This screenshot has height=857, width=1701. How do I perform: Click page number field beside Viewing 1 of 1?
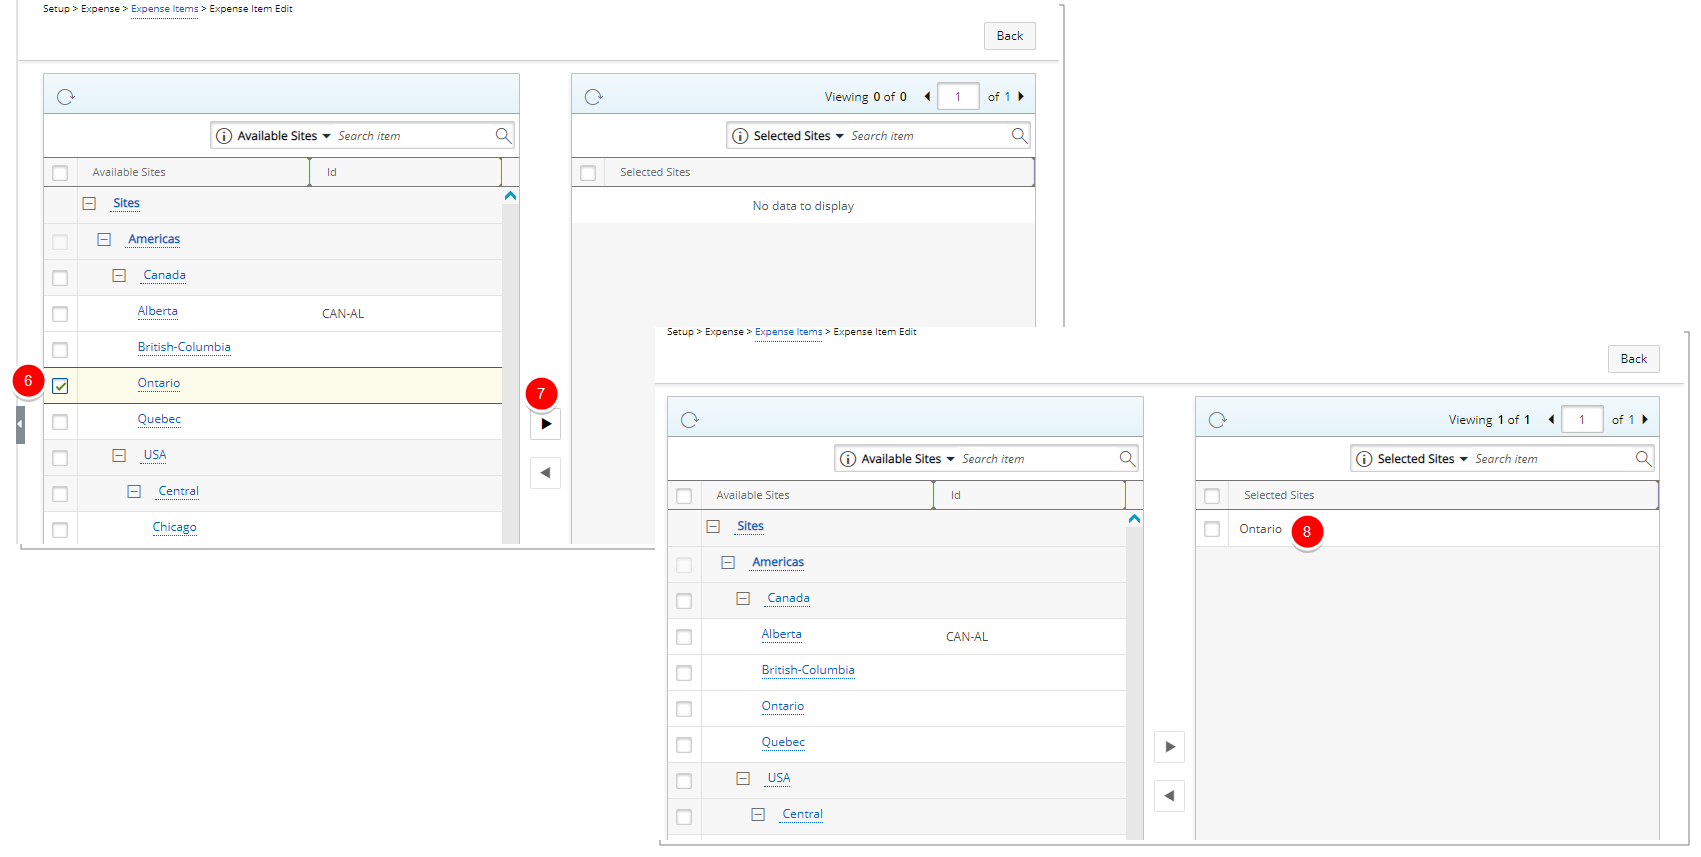1581,420
